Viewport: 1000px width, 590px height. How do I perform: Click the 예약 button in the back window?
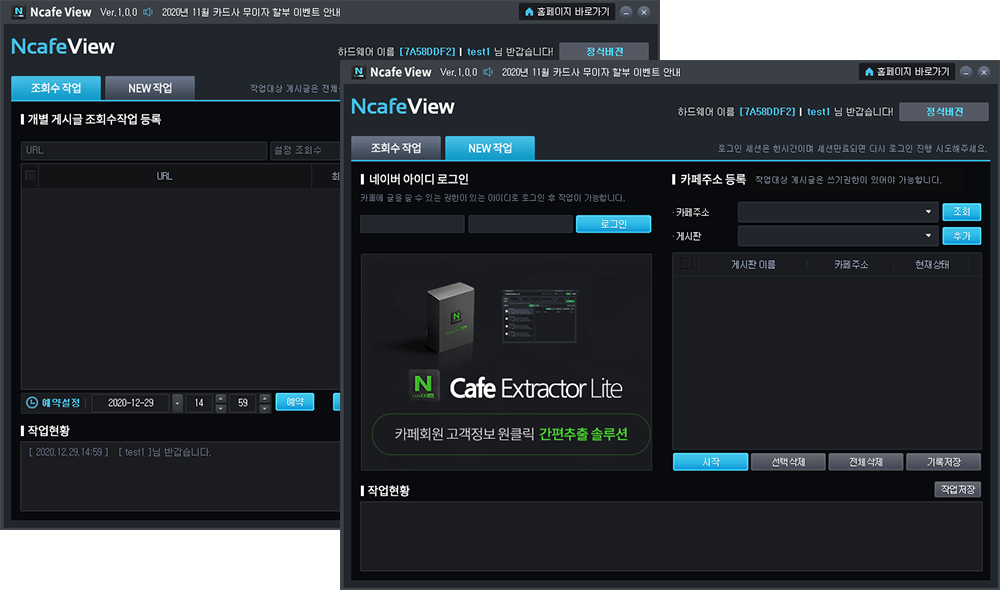(x=295, y=402)
